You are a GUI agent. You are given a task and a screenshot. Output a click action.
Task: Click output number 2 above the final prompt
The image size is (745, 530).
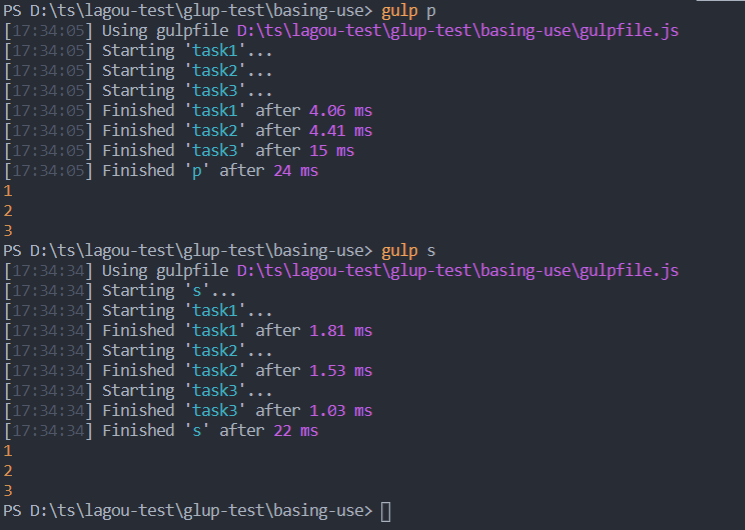pyautogui.click(x=8, y=471)
